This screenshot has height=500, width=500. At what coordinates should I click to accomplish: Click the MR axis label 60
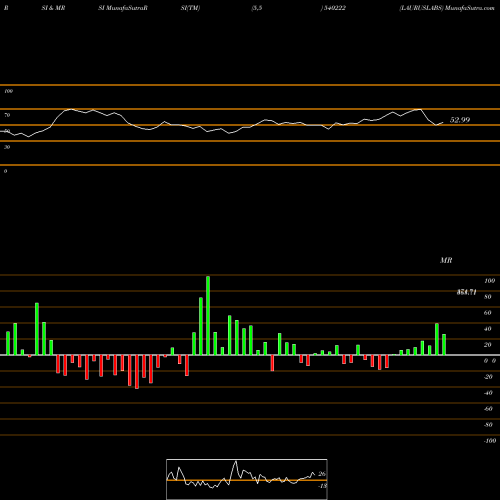(x=487, y=313)
